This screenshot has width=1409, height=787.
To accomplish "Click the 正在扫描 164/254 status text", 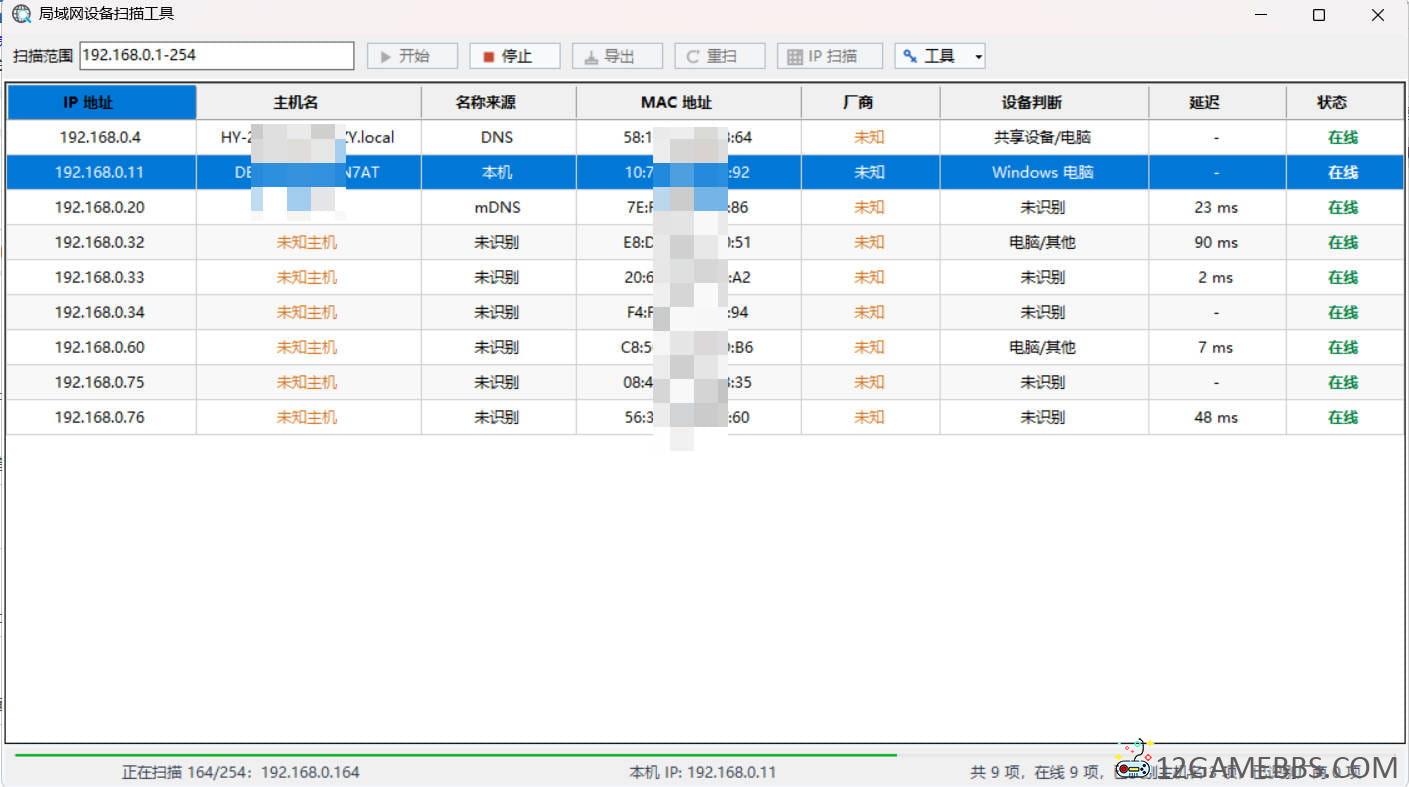I will click(240, 772).
